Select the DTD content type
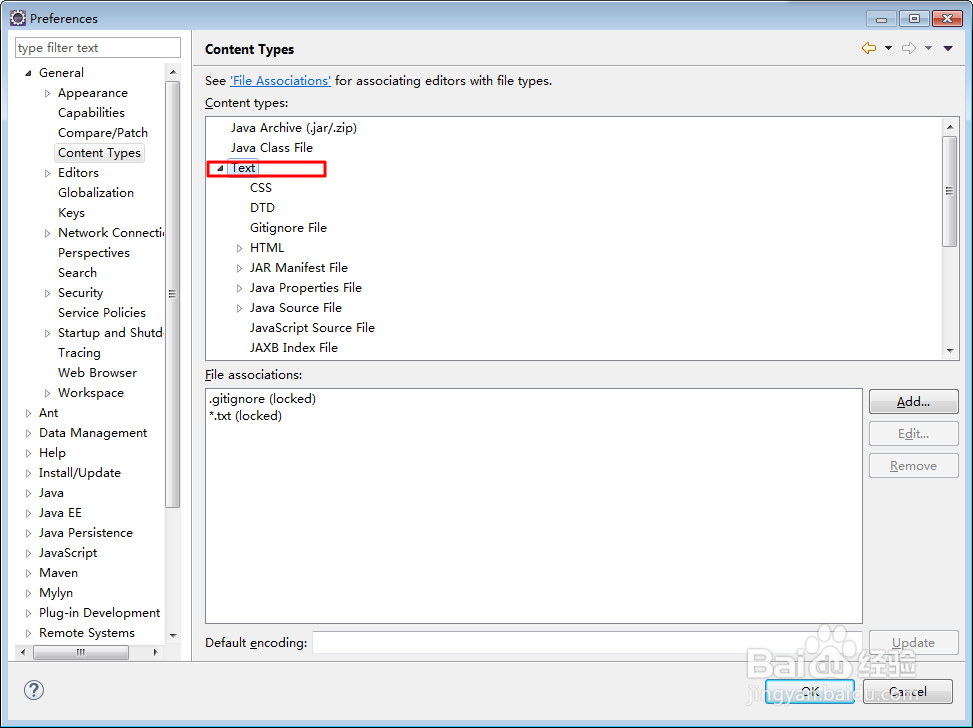 tap(262, 207)
